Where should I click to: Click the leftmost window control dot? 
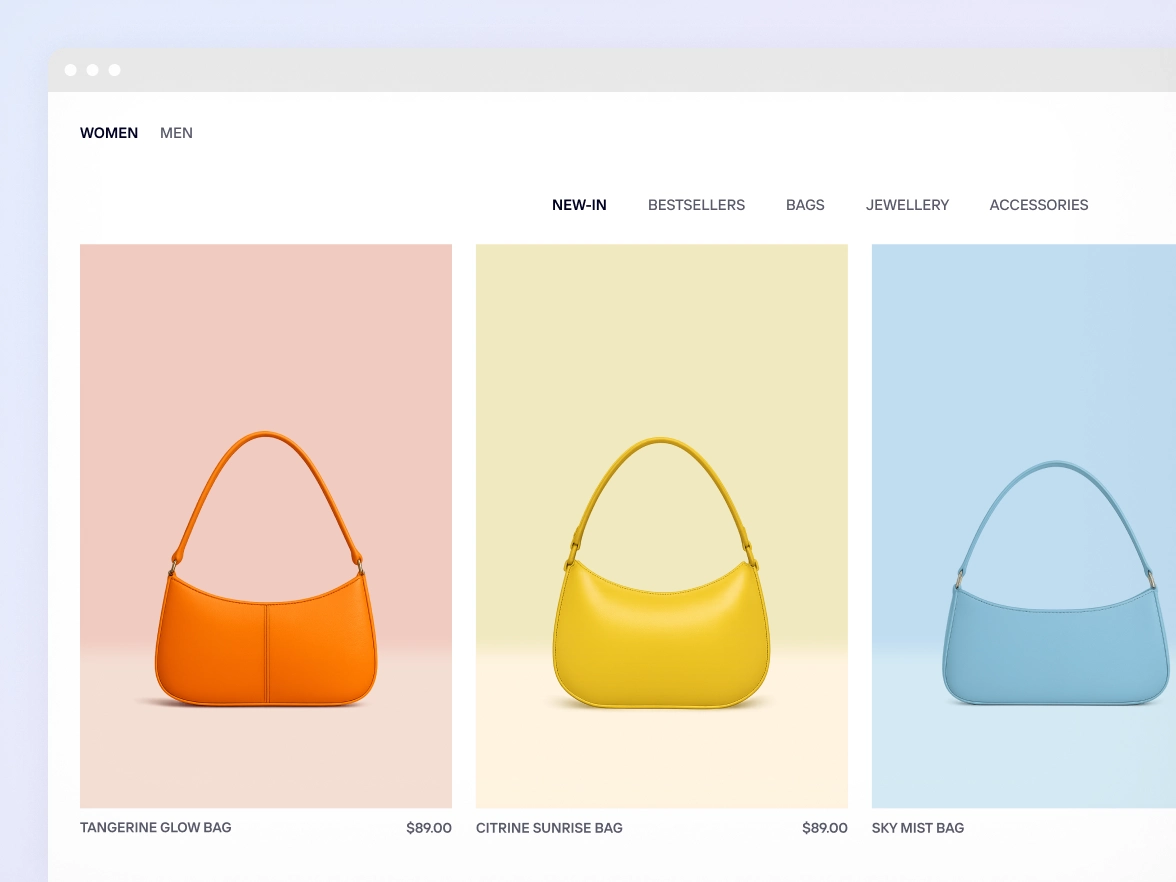tap(70, 70)
